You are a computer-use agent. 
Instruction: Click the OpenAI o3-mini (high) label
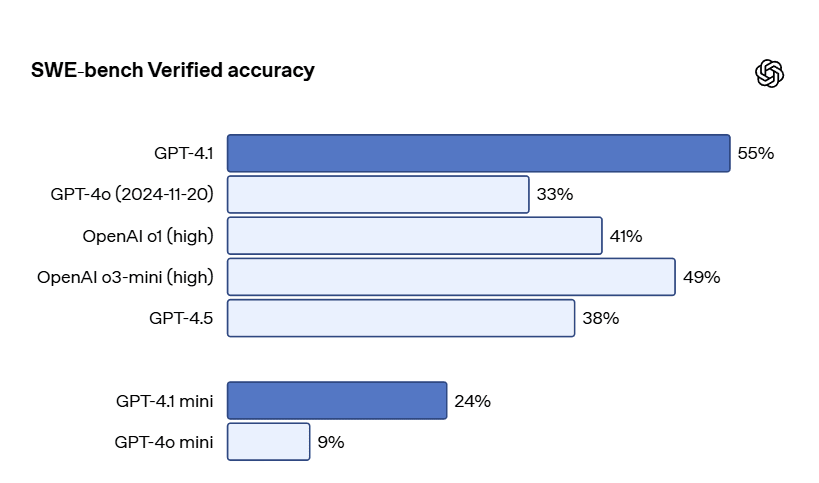tap(125, 277)
